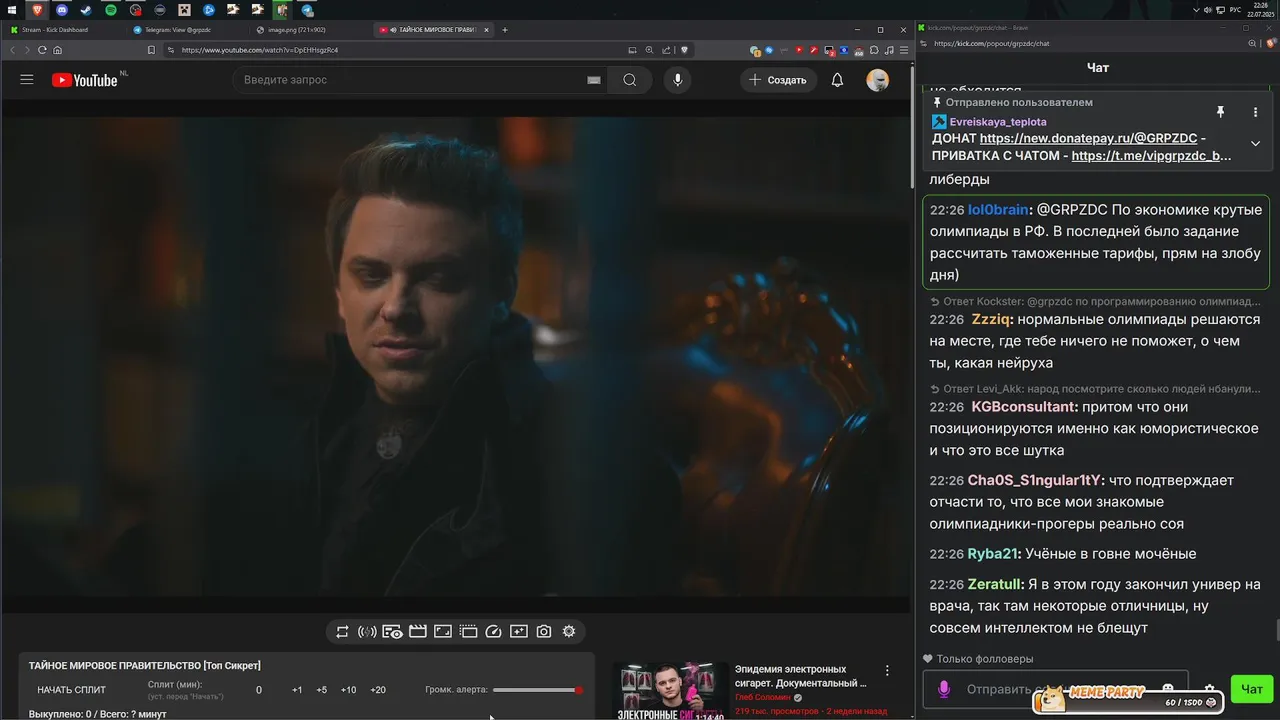The image size is (1280, 720).
Task: Open a new browser tab
Action: (x=505, y=30)
